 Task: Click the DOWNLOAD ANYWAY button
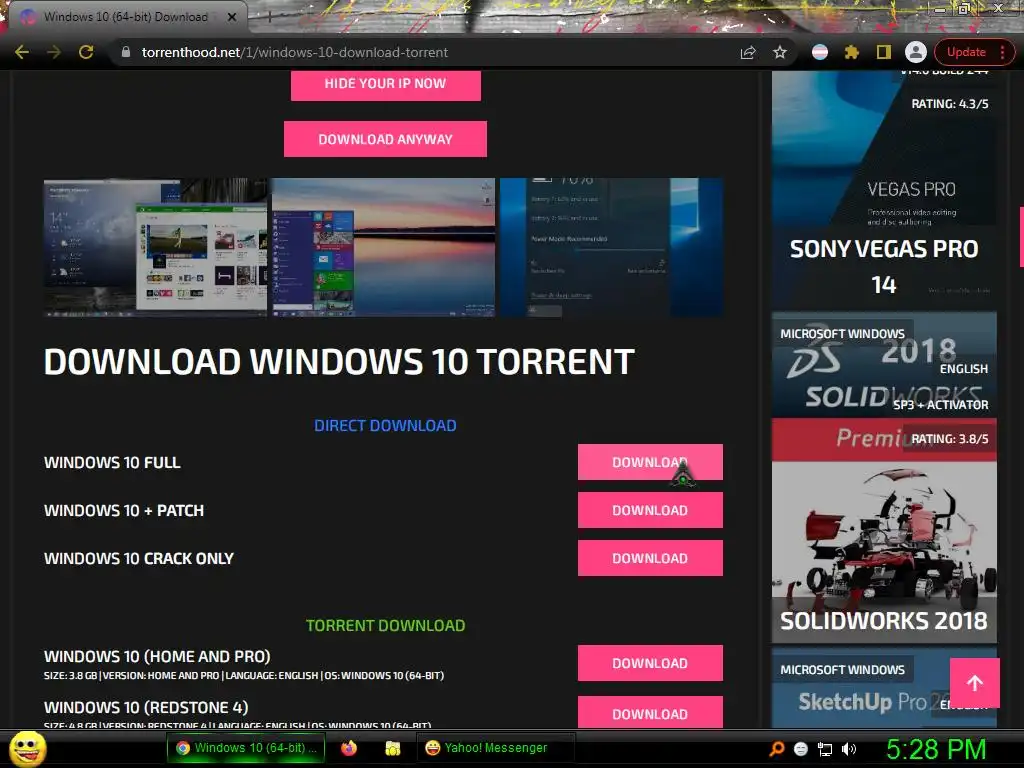pos(385,139)
